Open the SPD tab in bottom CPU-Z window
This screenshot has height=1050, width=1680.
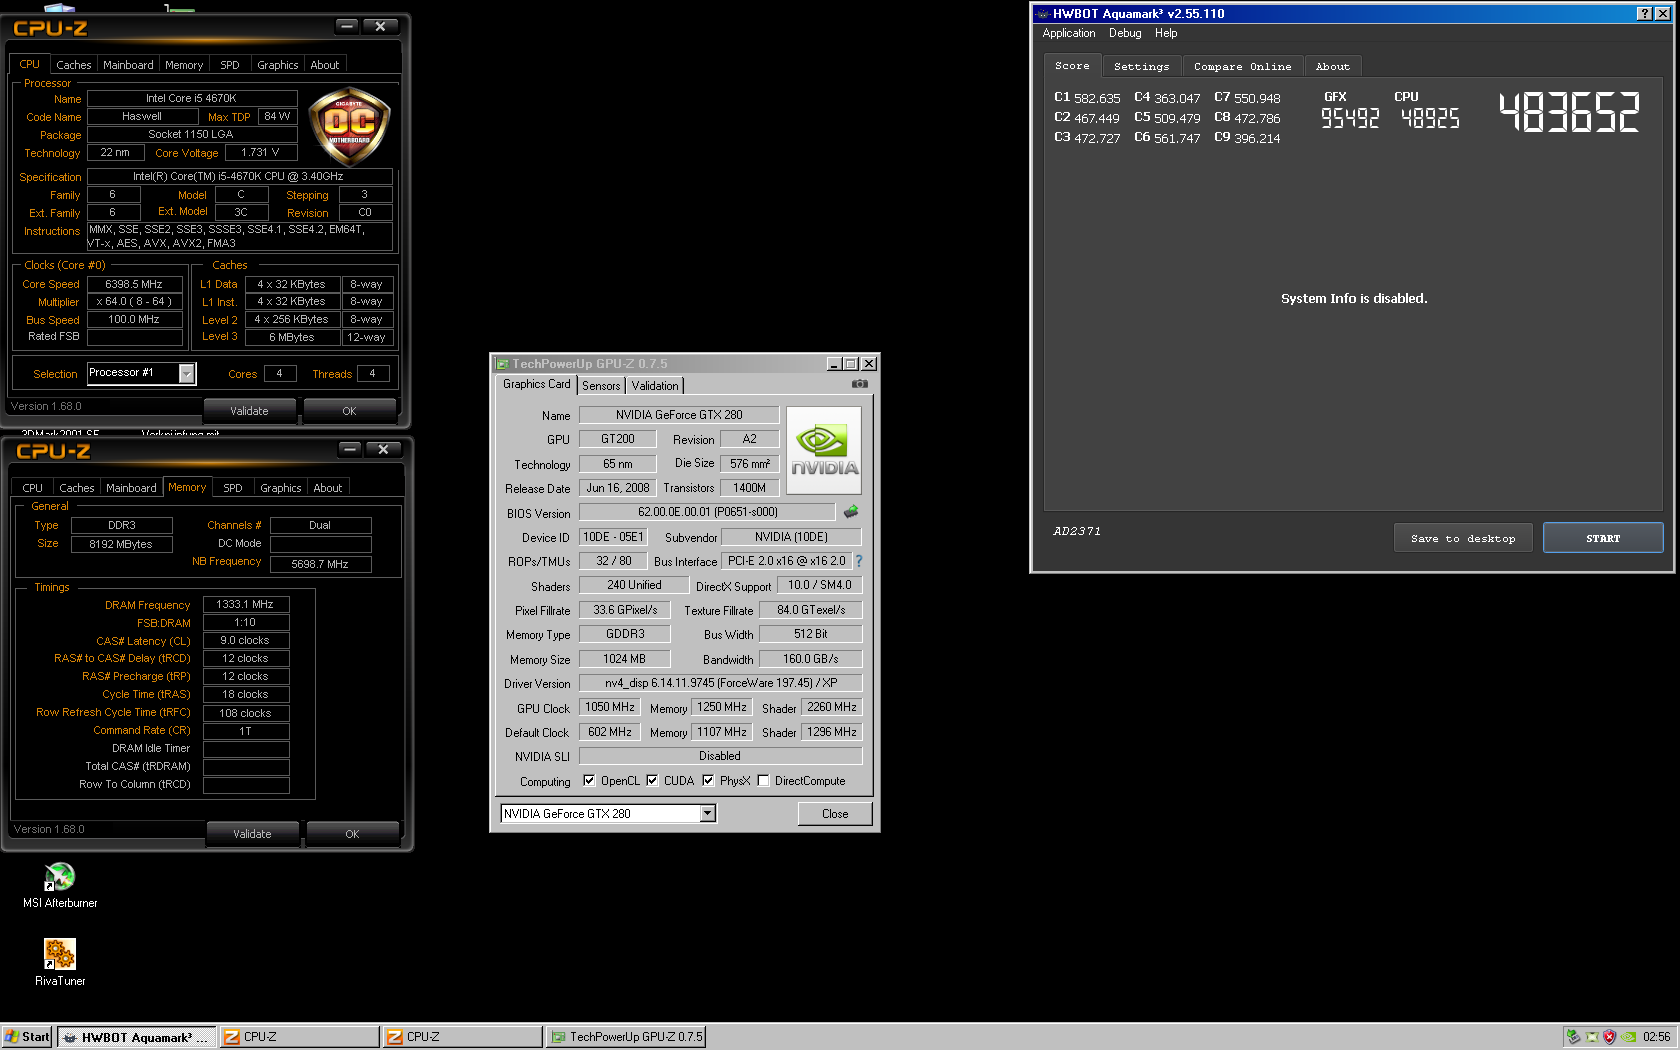233,488
